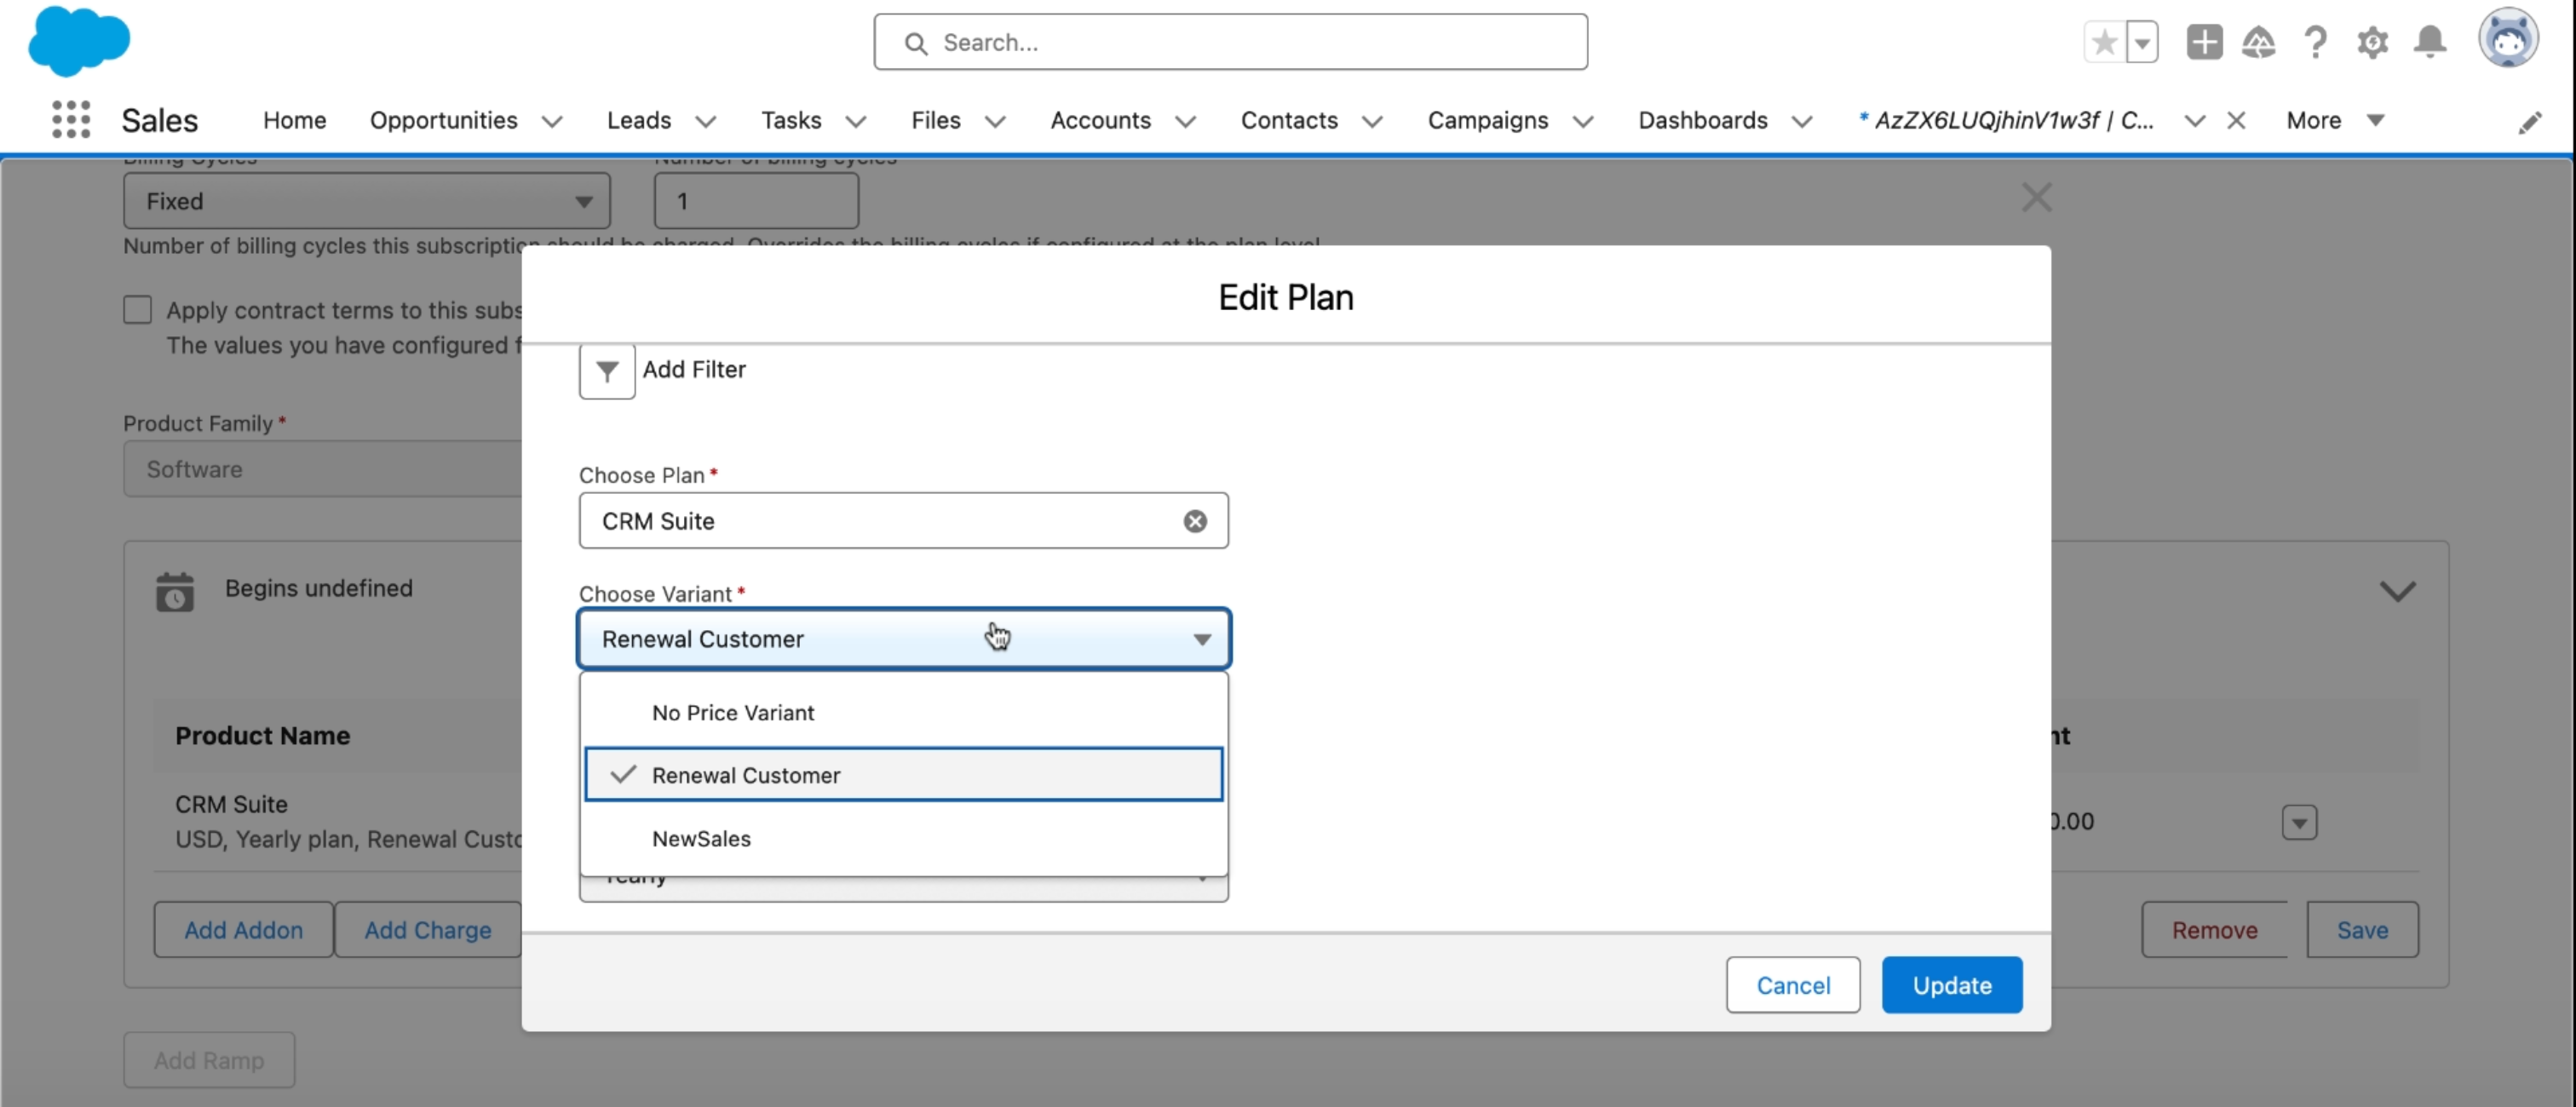The image size is (2576, 1107).
Task: Select the No Price Variant option
Action: coord(733,713)
